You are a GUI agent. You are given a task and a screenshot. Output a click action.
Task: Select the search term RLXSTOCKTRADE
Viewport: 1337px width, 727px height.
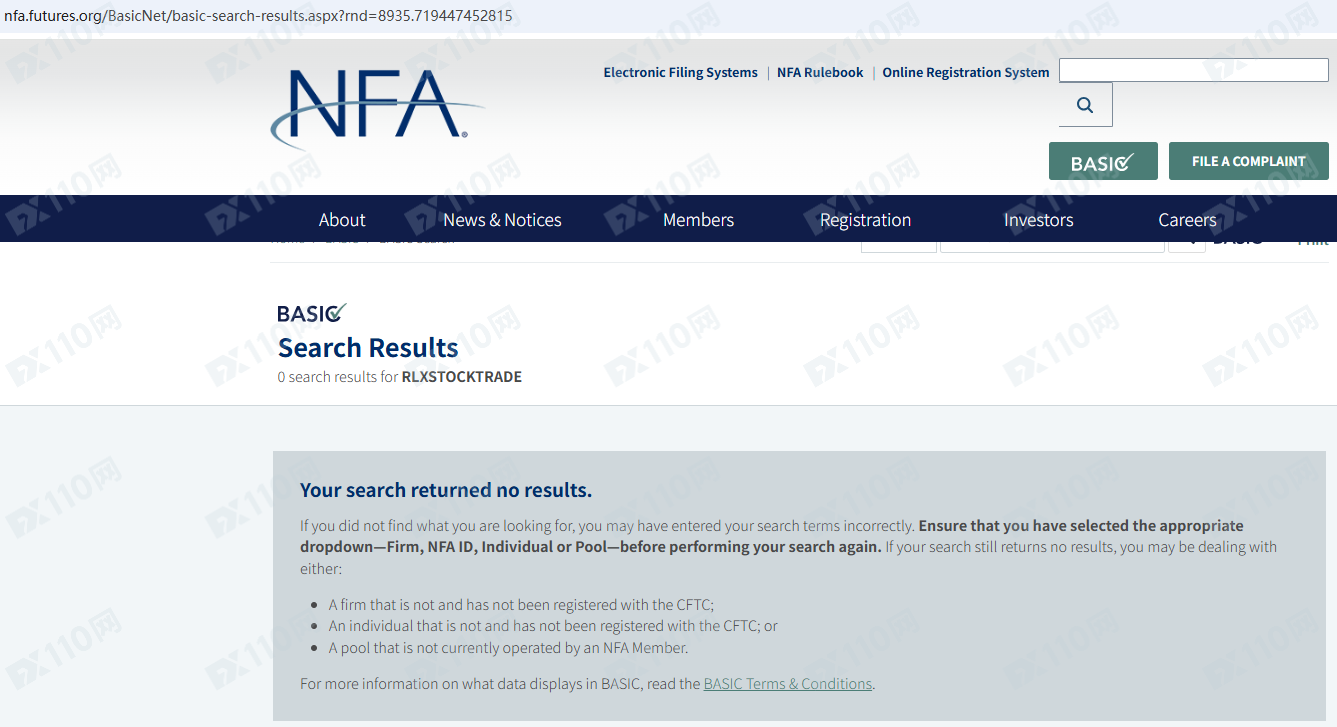462,377
